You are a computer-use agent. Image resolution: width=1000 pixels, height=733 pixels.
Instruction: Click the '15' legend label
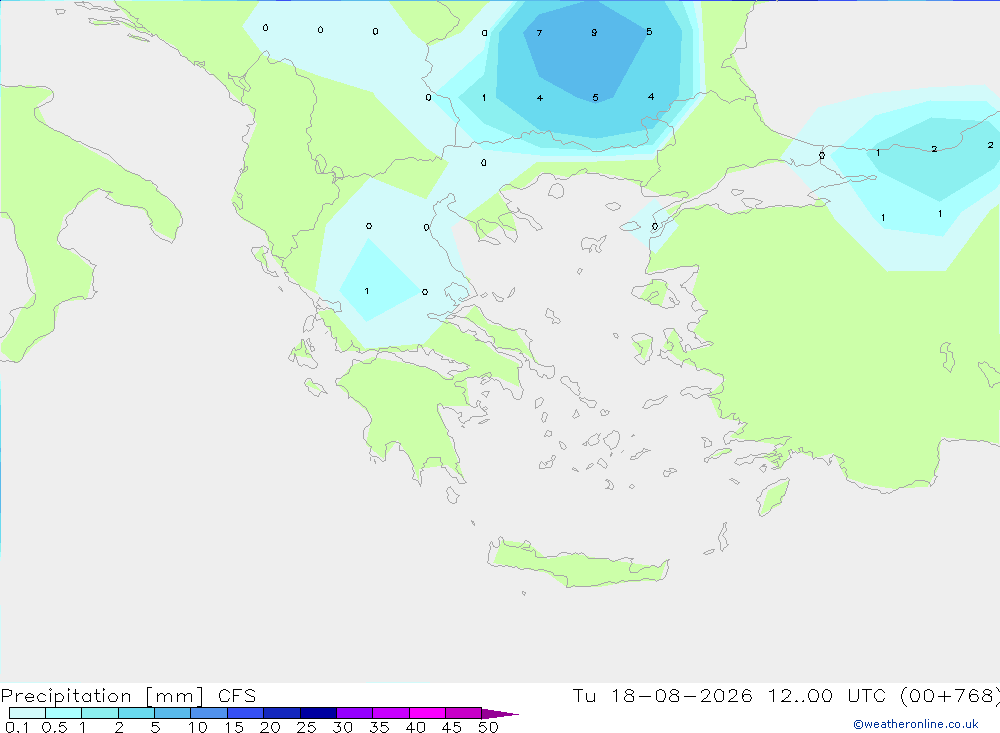234,727
